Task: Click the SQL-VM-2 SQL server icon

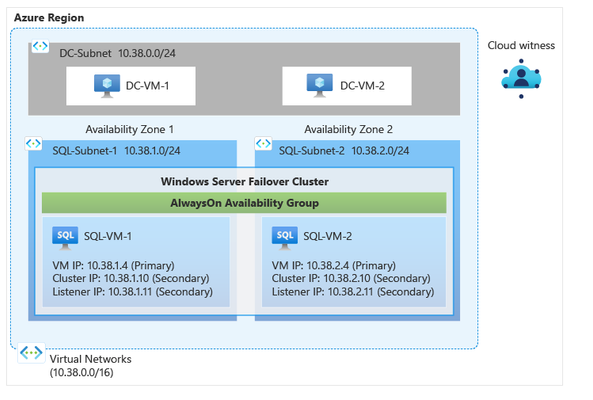Action: [284, 238]
